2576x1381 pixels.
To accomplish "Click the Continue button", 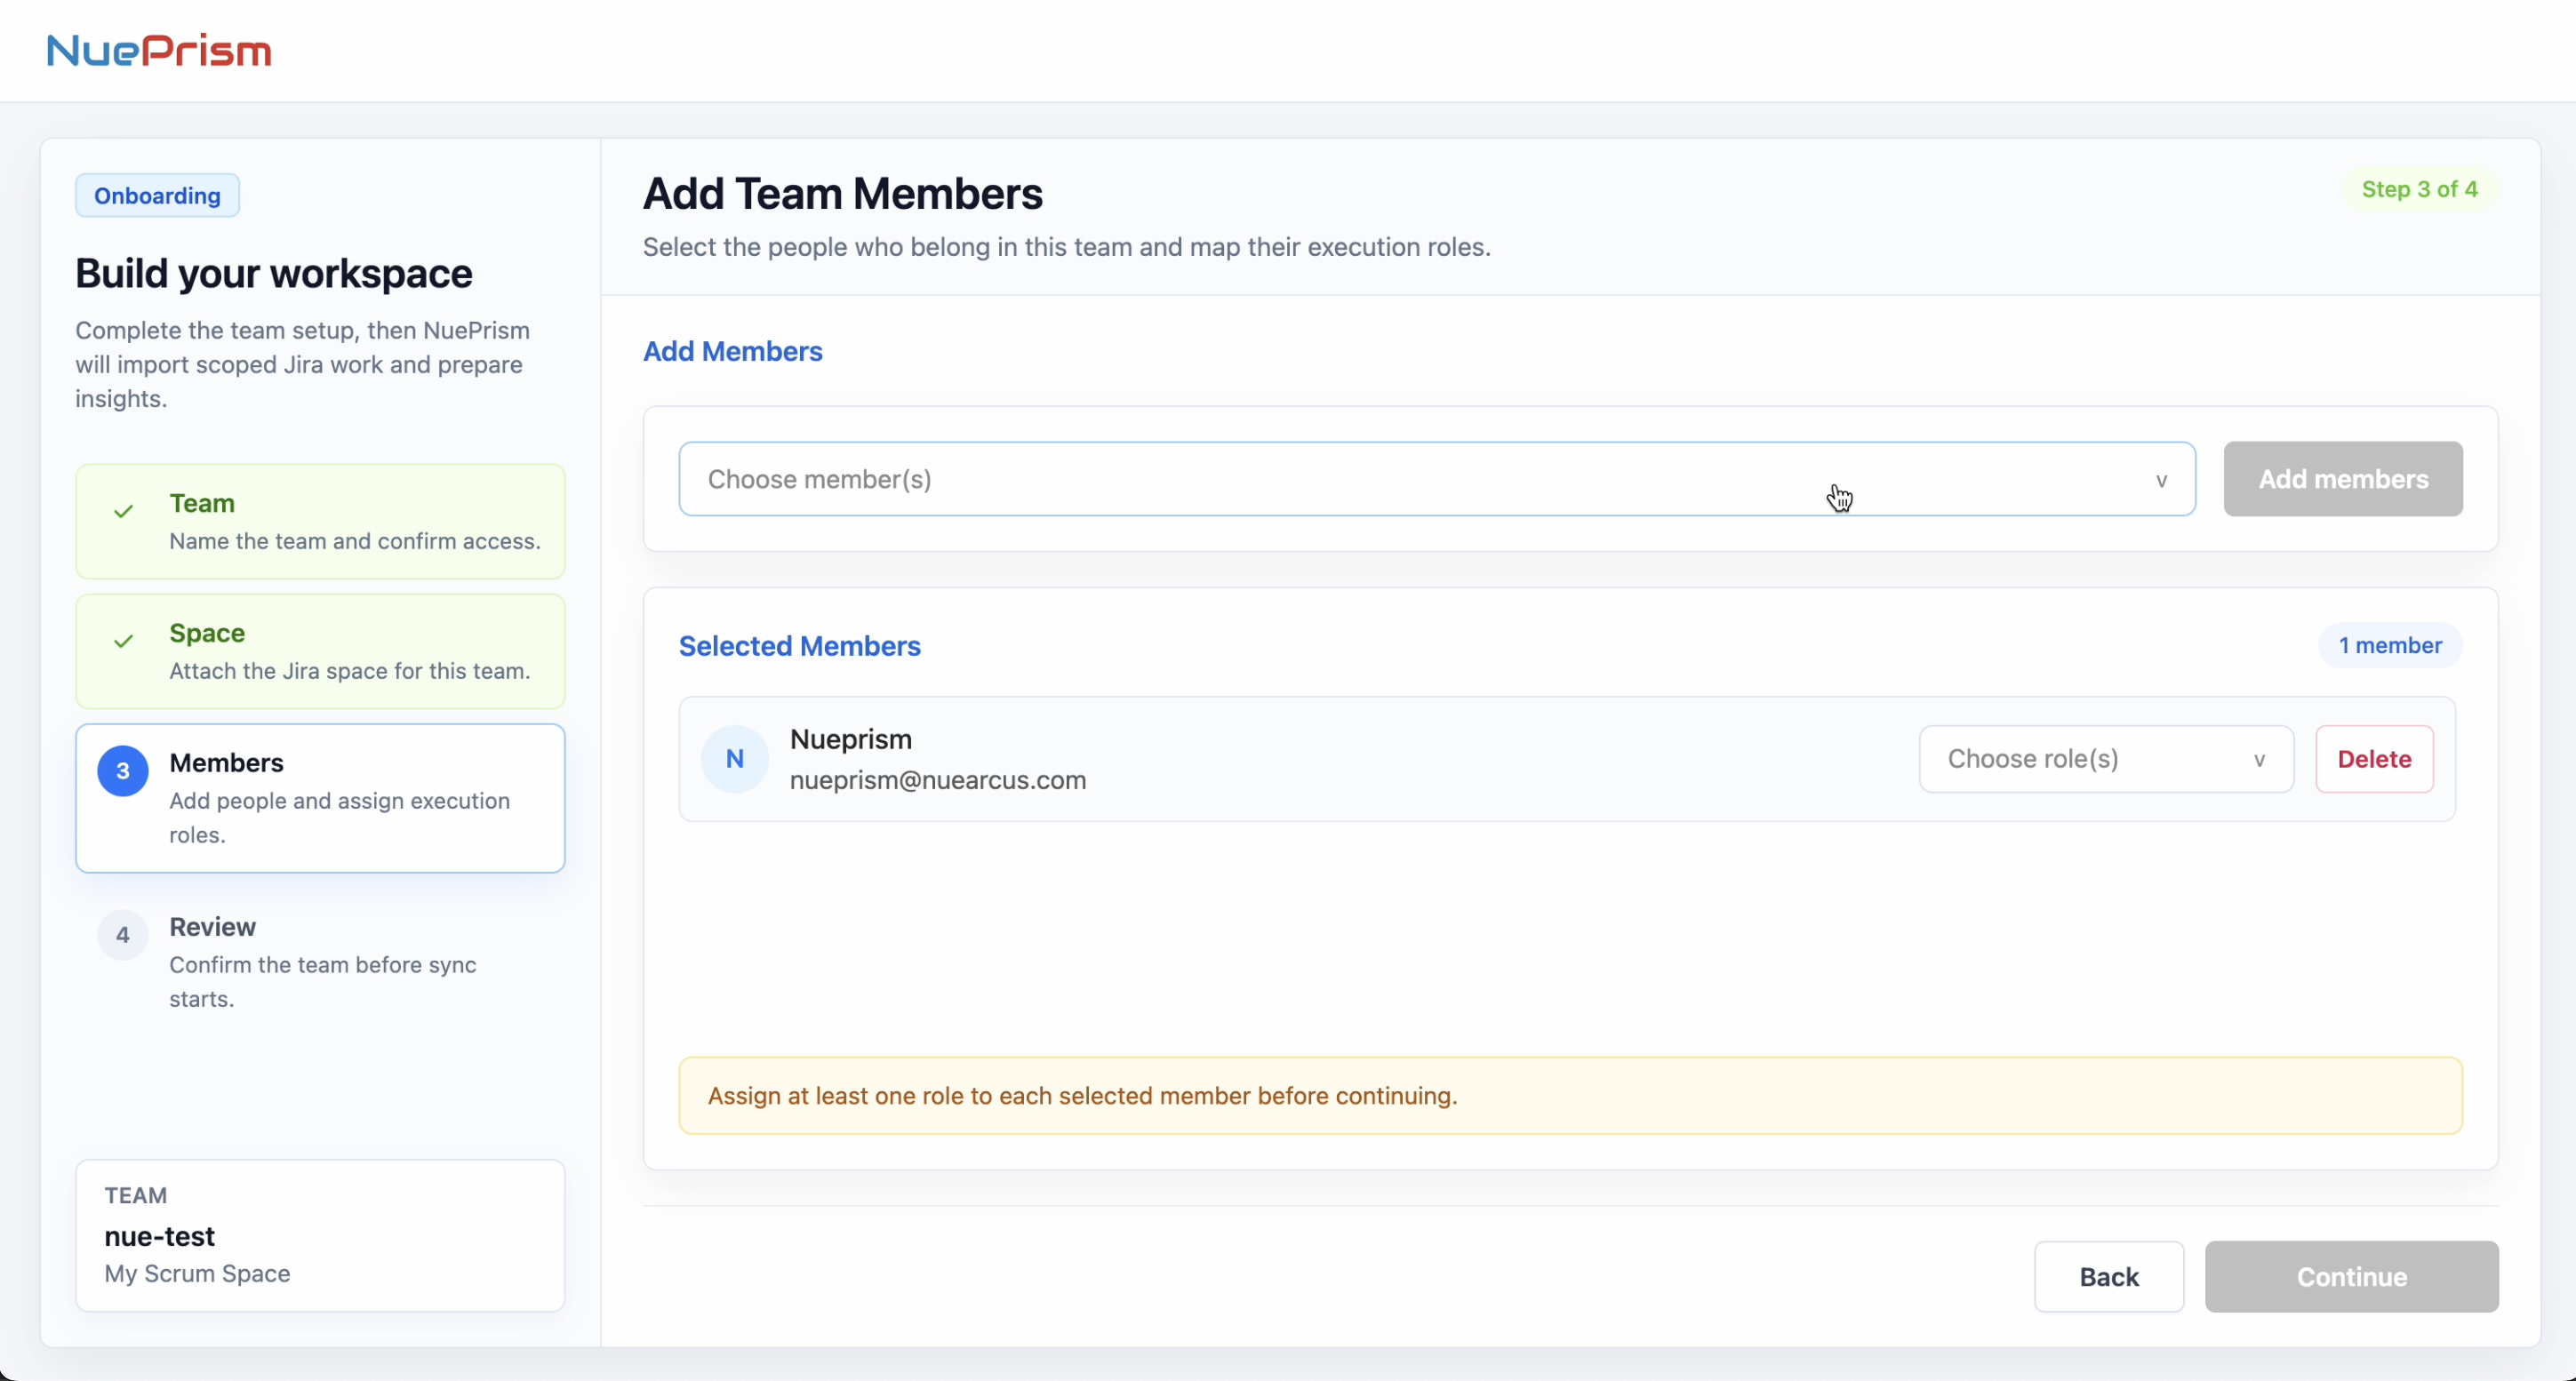I will (x=2351, y=1277).
